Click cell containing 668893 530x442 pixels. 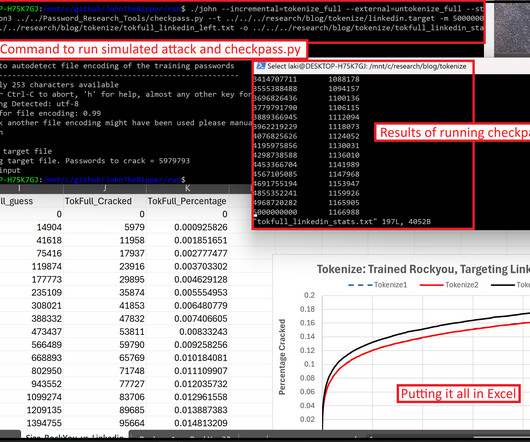(x=31, y=358)
